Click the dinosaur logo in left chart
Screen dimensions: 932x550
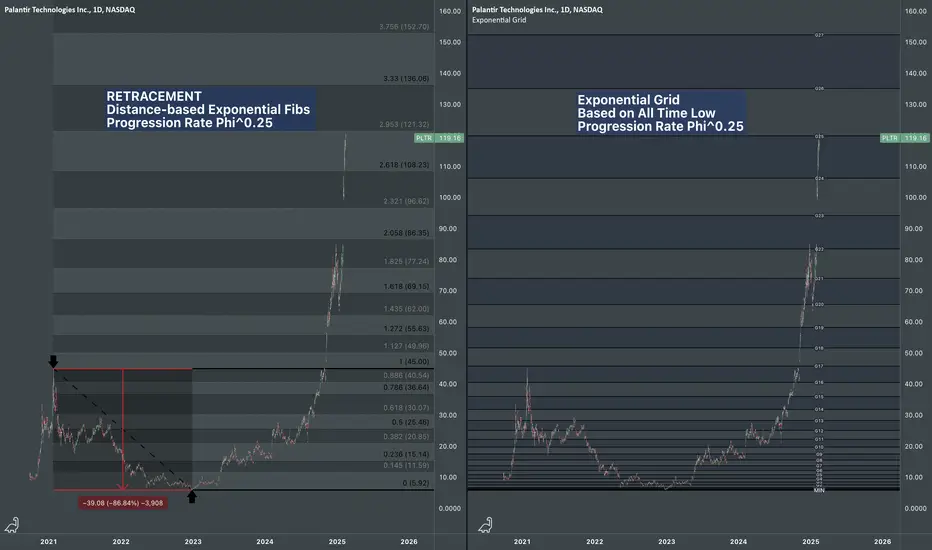pos(12,525)
